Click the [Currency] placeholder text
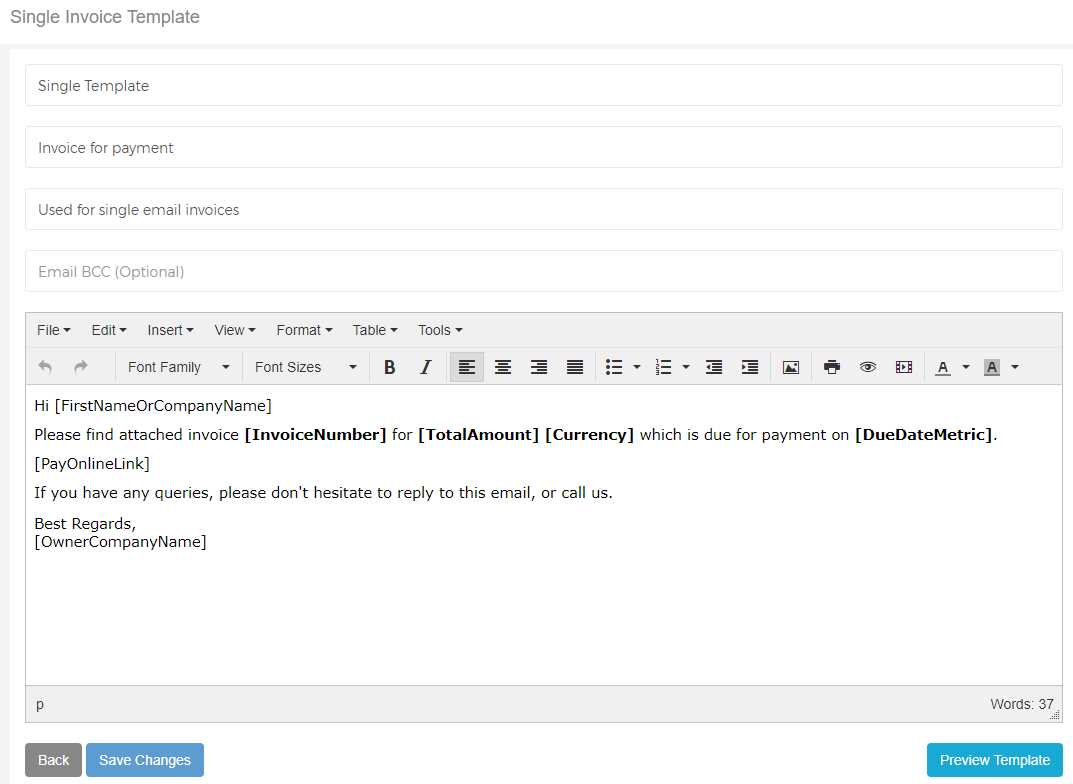Viewport: 1073px width, 784px height. (589, 434)
